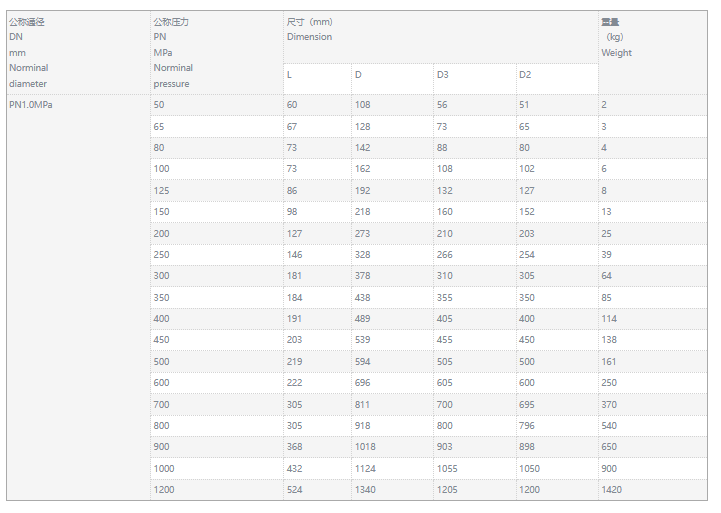721x513 pixels.
Task: Click the weight value 650
Action: point(609,447)
